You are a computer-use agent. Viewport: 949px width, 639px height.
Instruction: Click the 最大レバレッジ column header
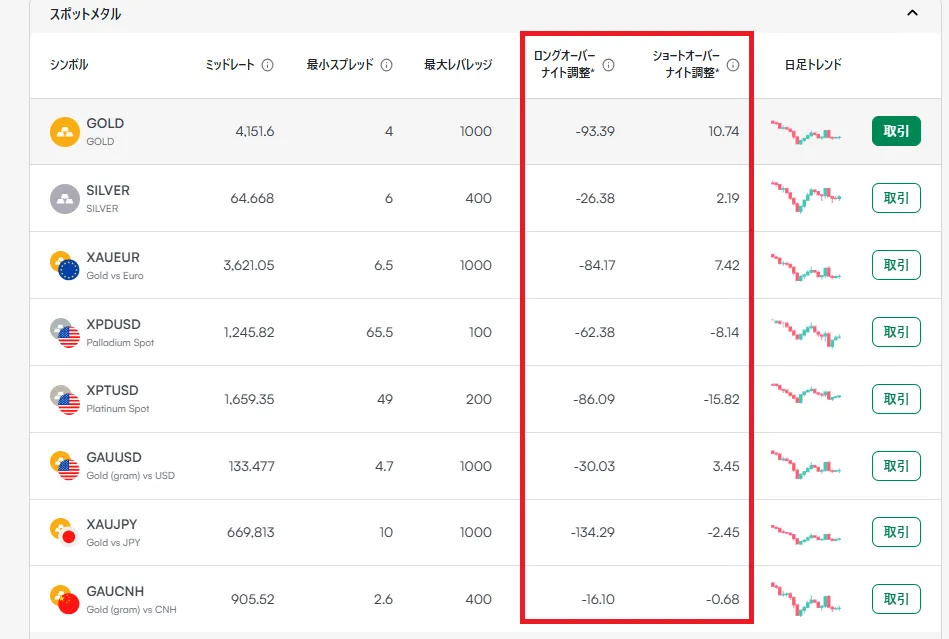tap(458, 64)
